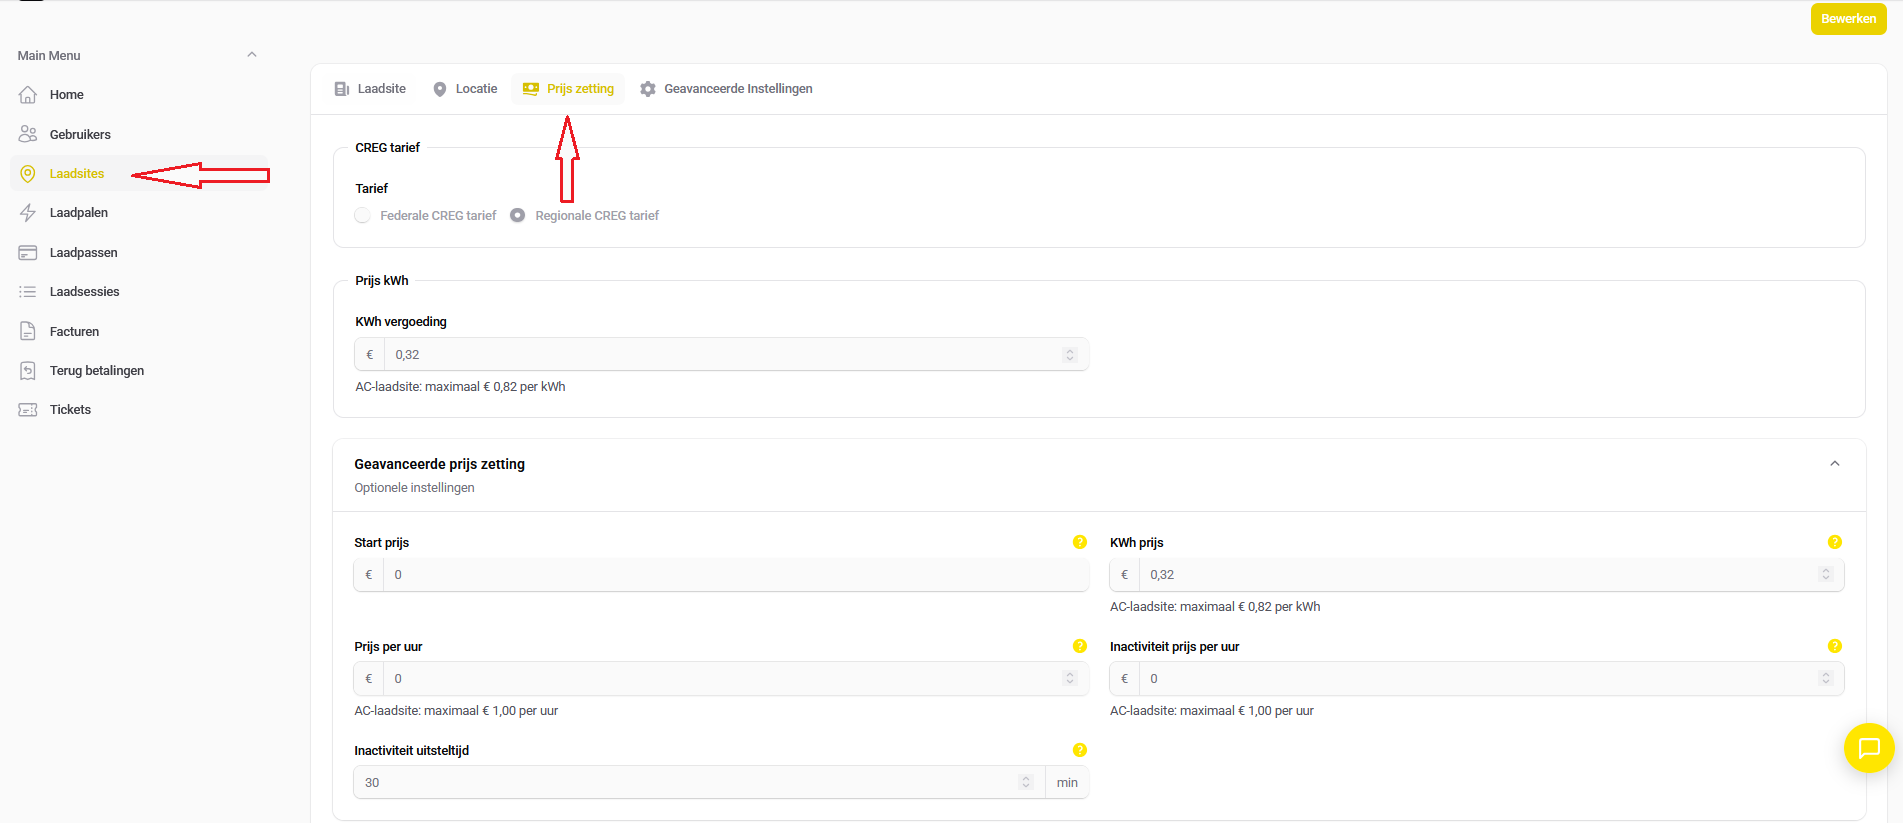Open Tickets menu item
Screen dimensions: 1903x823
[140, 410]
